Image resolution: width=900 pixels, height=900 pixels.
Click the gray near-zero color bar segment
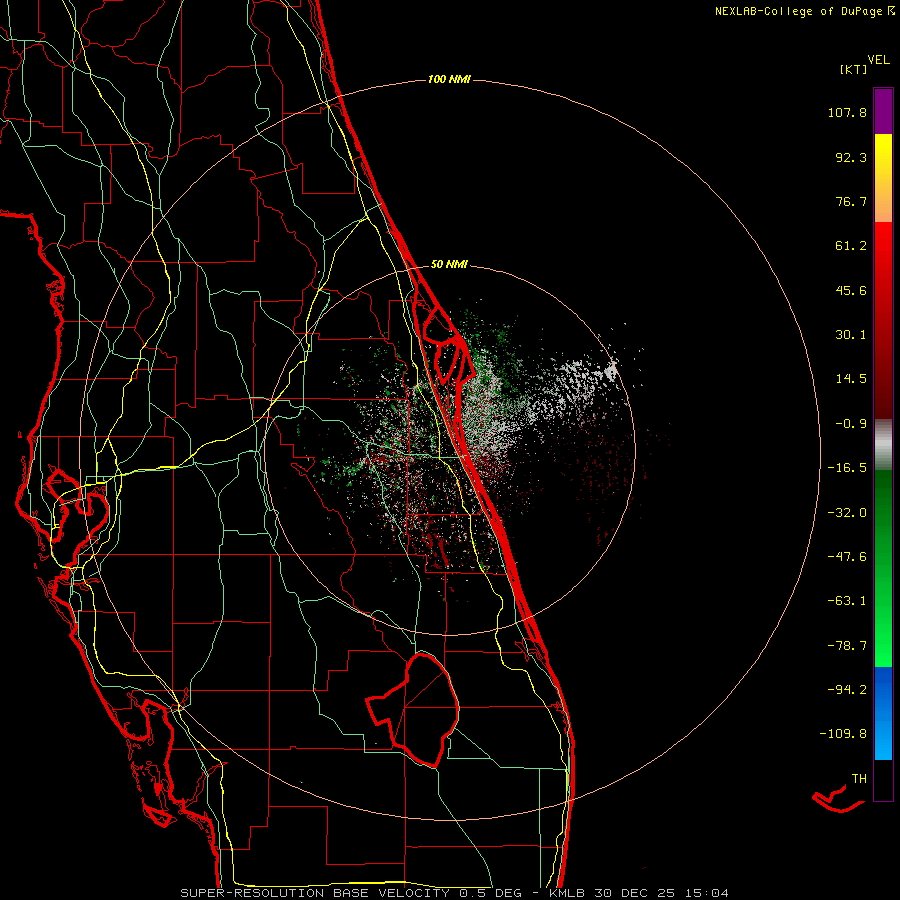(x=883, y=444)
